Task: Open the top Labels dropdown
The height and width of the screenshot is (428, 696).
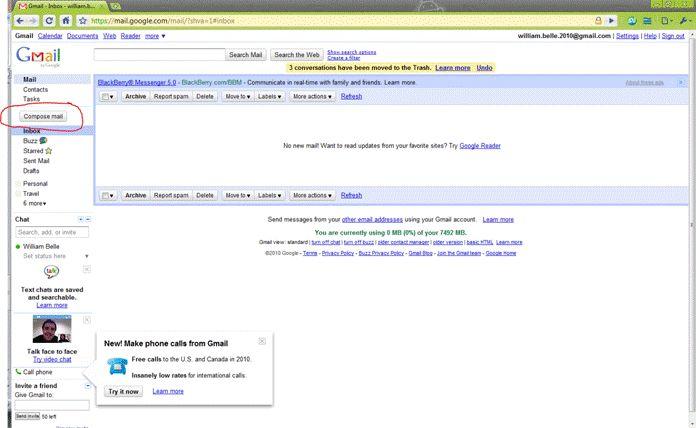Action: tap(269, 97)
